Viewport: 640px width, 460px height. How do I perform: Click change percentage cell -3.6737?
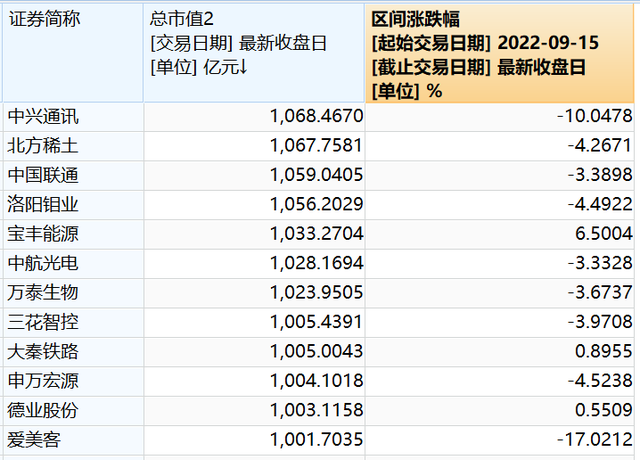coord(500,293)
